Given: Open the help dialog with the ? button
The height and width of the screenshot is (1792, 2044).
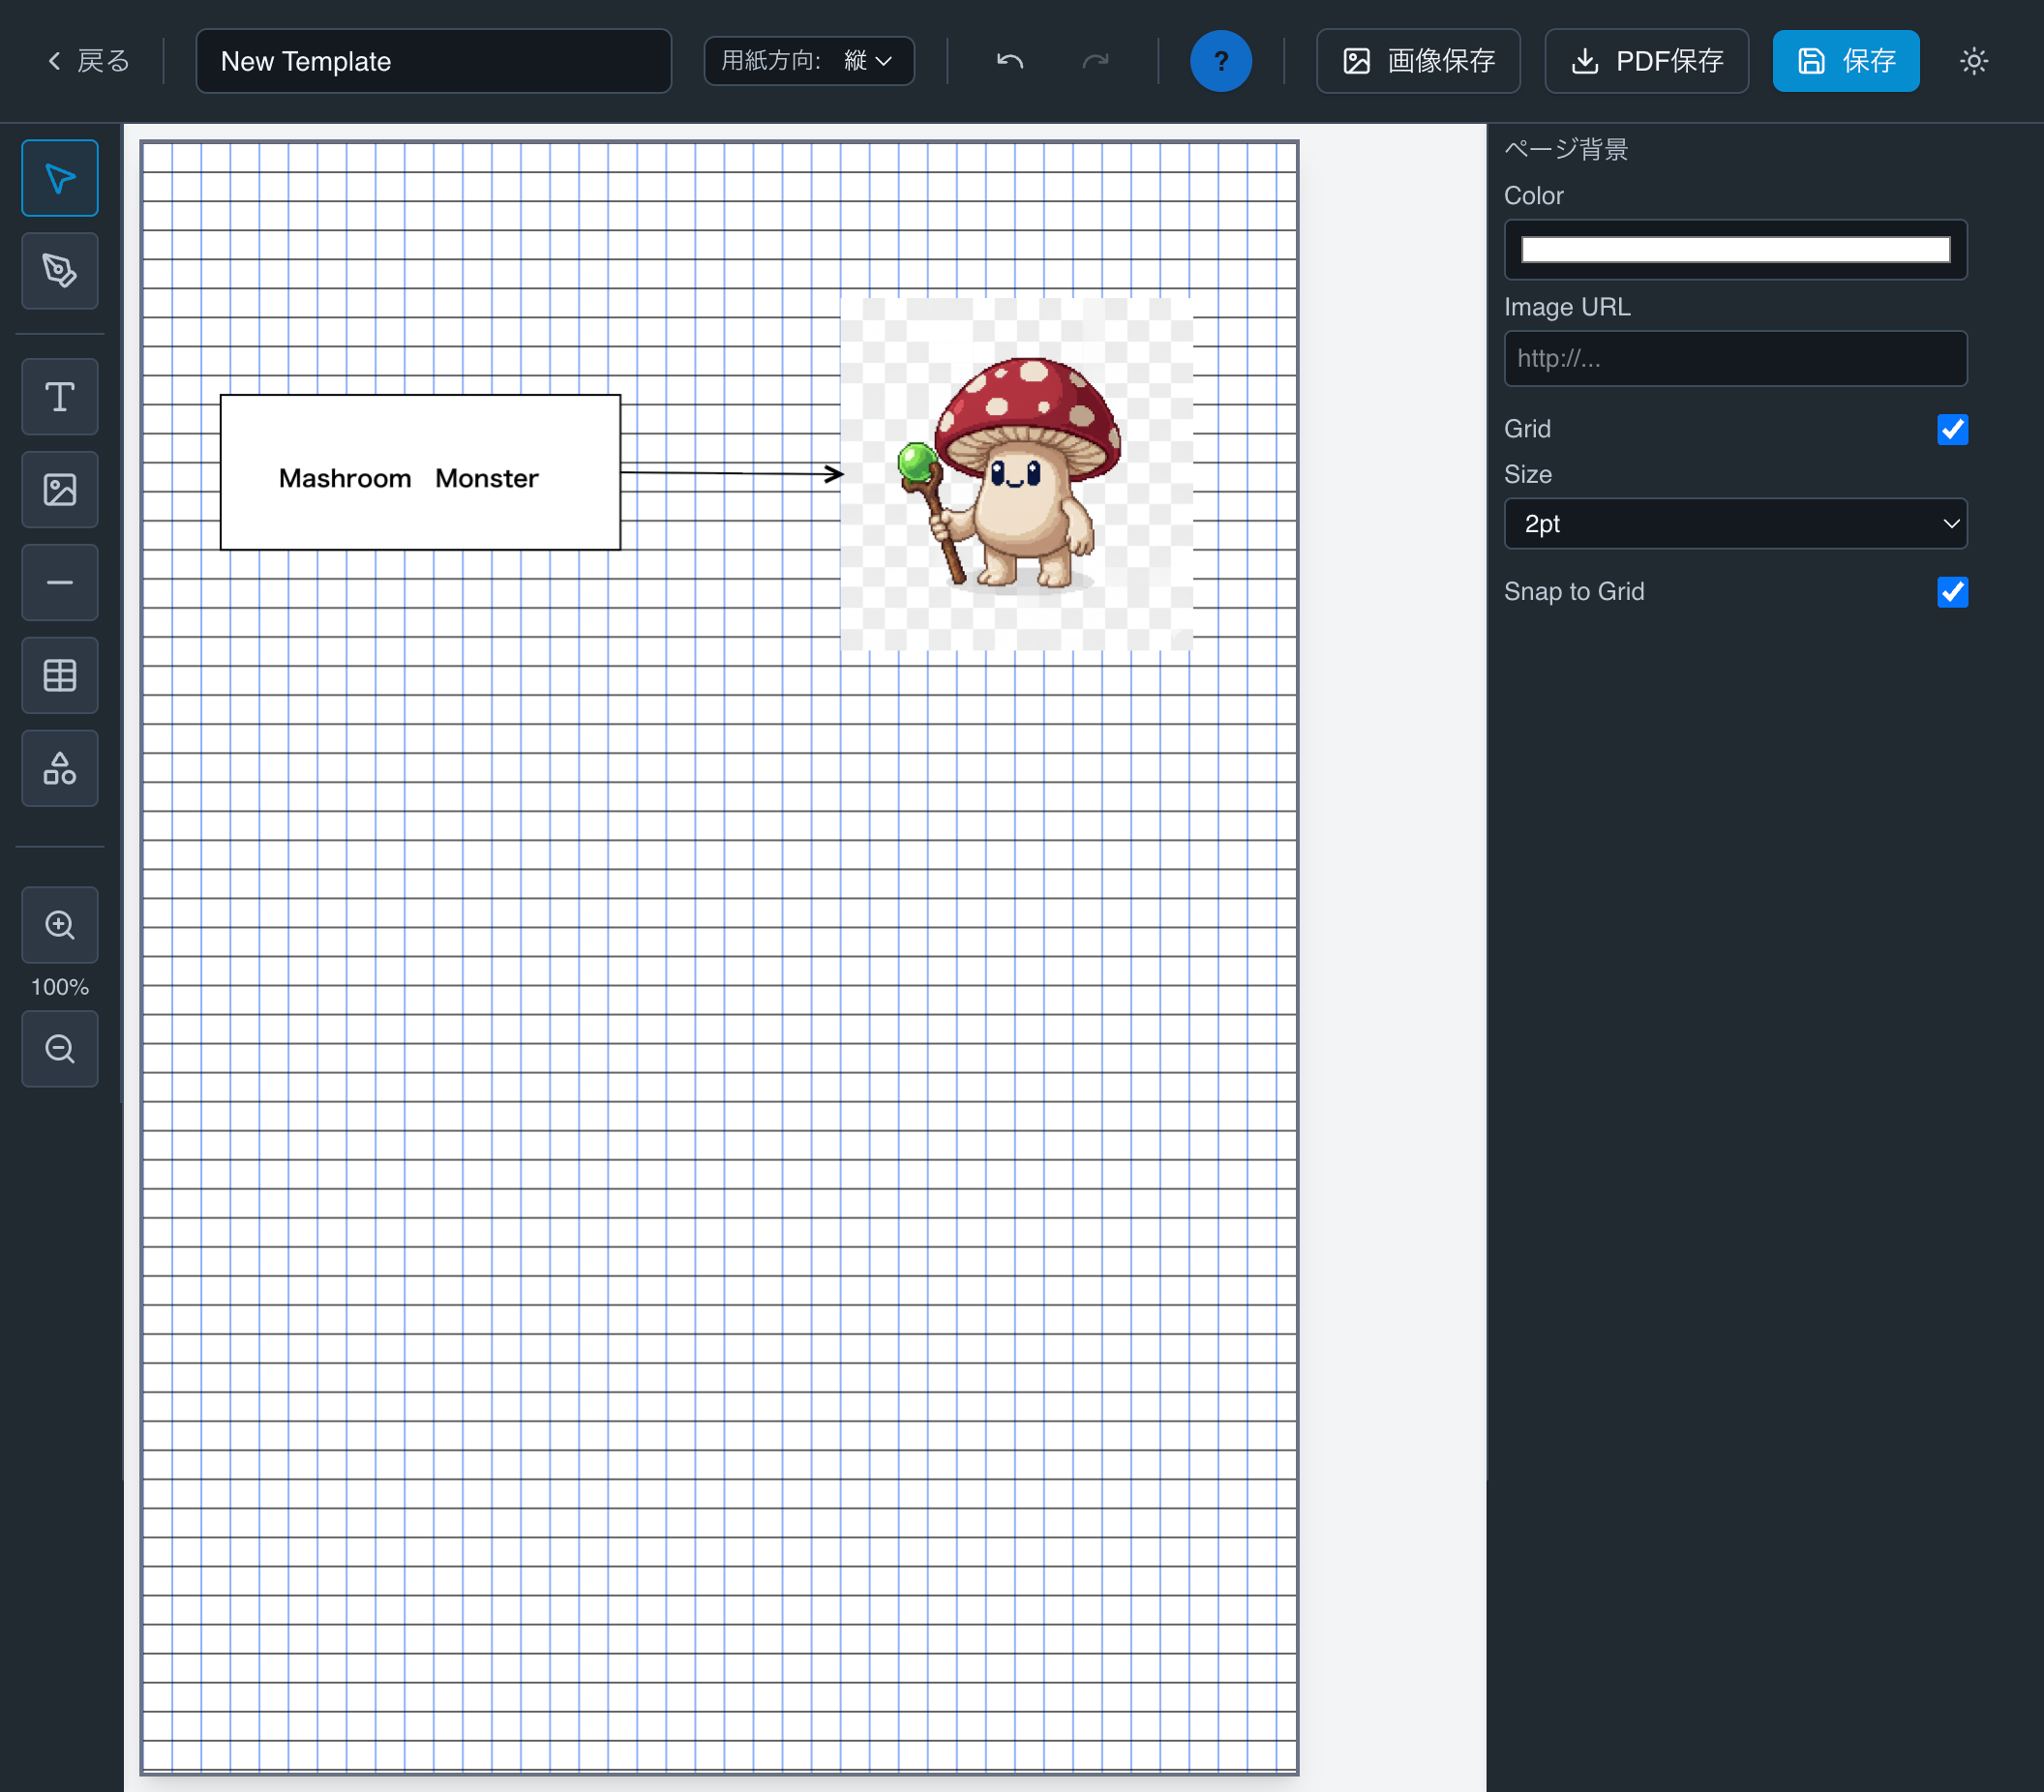Looking at the screenshot, I should coord(1221,61).
